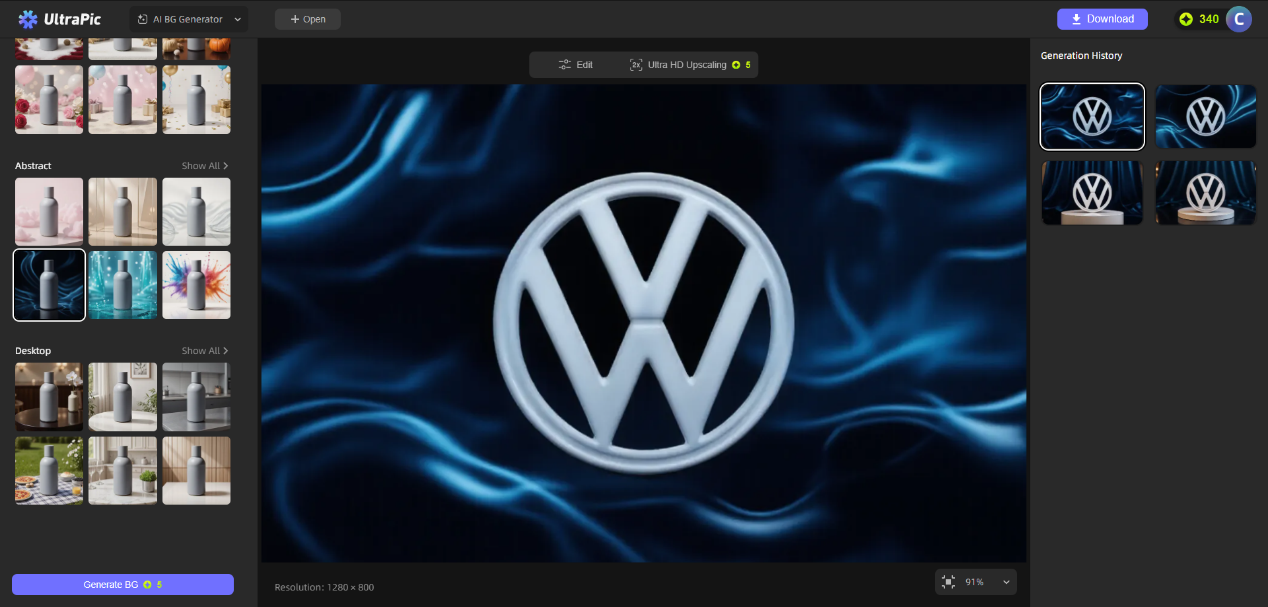The image size is (1268, 607).
Task: Click the UltraPic snowflake logo icon
Action: [x=26, y=18]
